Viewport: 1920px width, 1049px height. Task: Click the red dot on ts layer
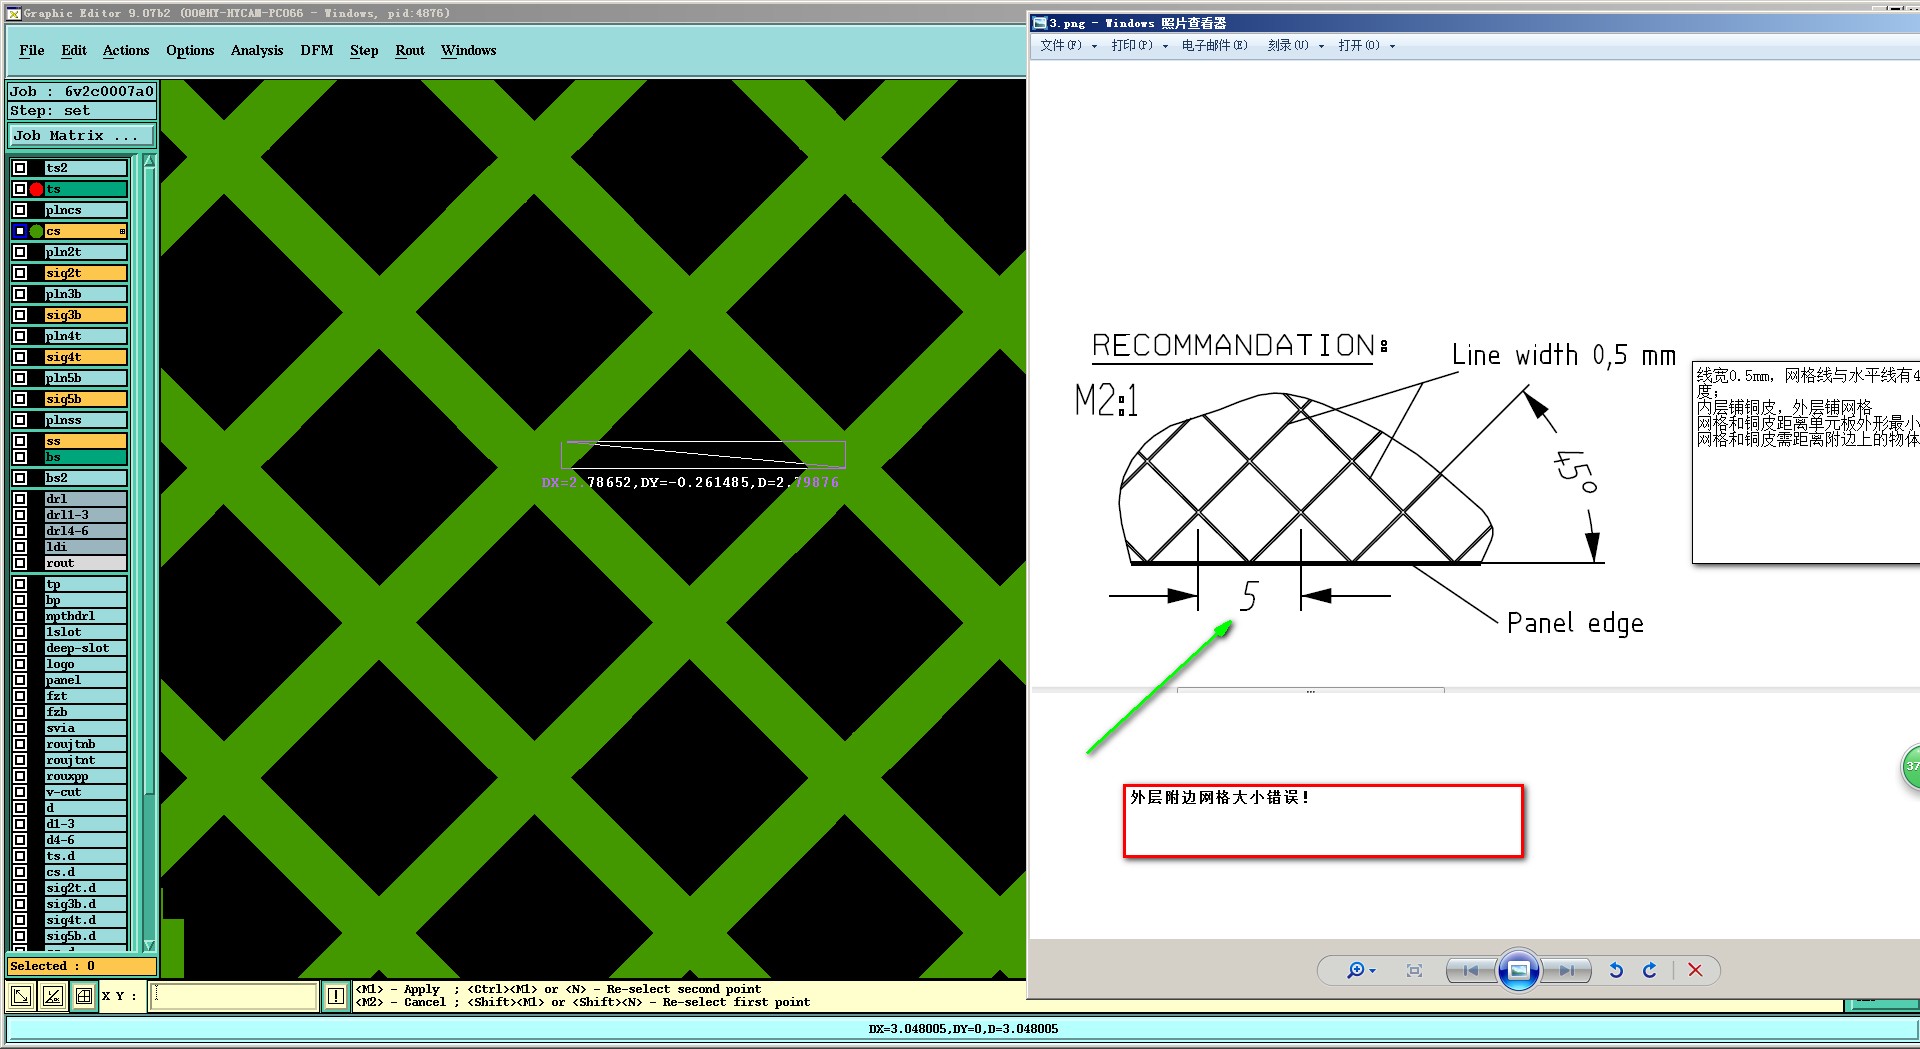[37, 189]
